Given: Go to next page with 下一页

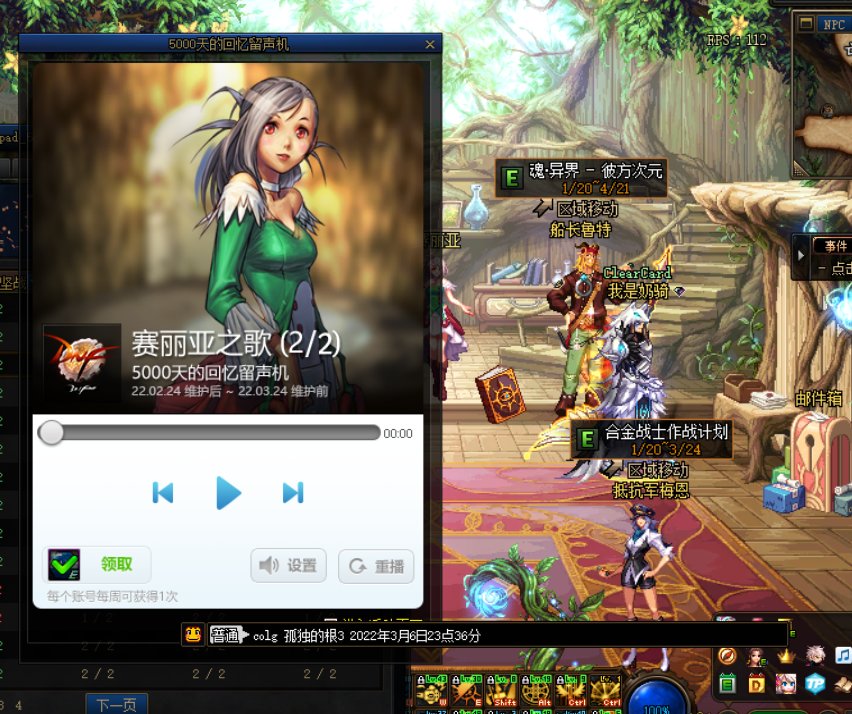Looking at the screenshot, I should (116, 705).
